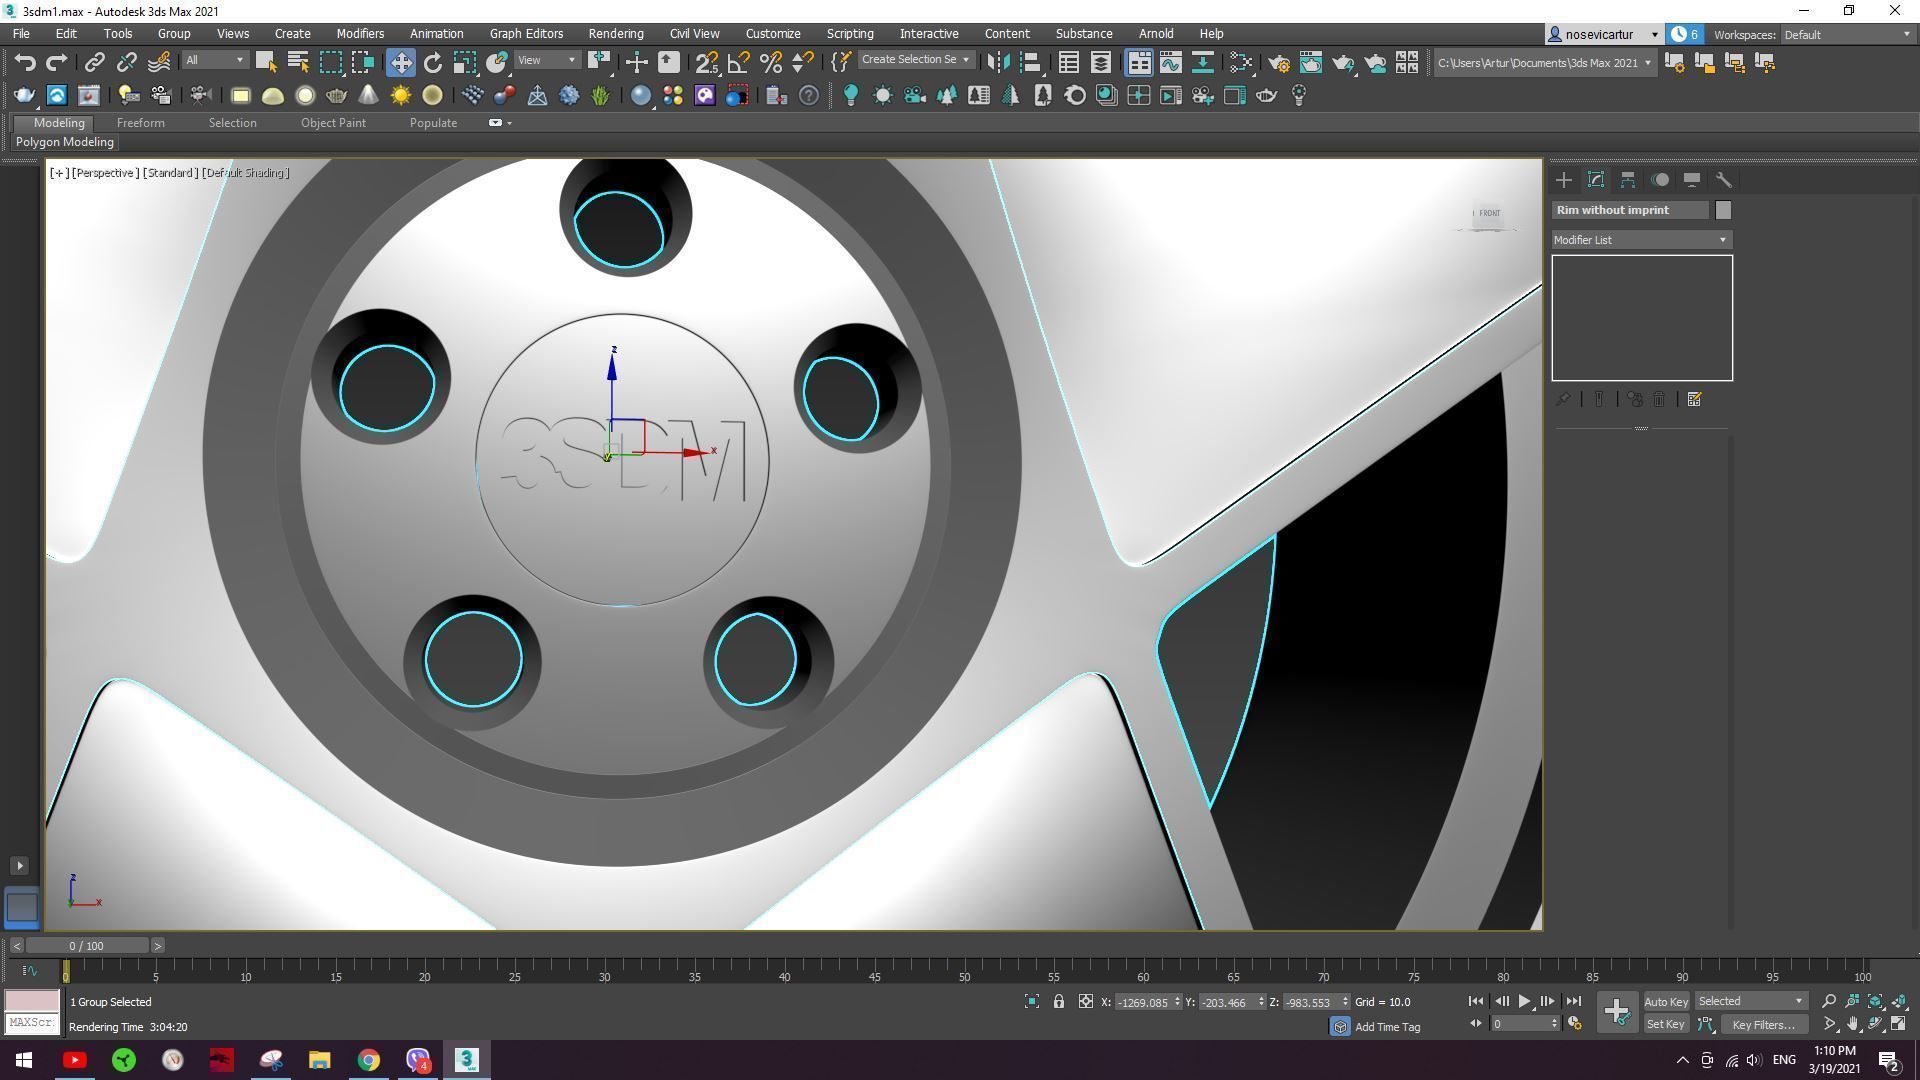This screenshot has width=1920, height=1080.
Task: Open the selection filter All dropdown
Action: coord(214,60)
